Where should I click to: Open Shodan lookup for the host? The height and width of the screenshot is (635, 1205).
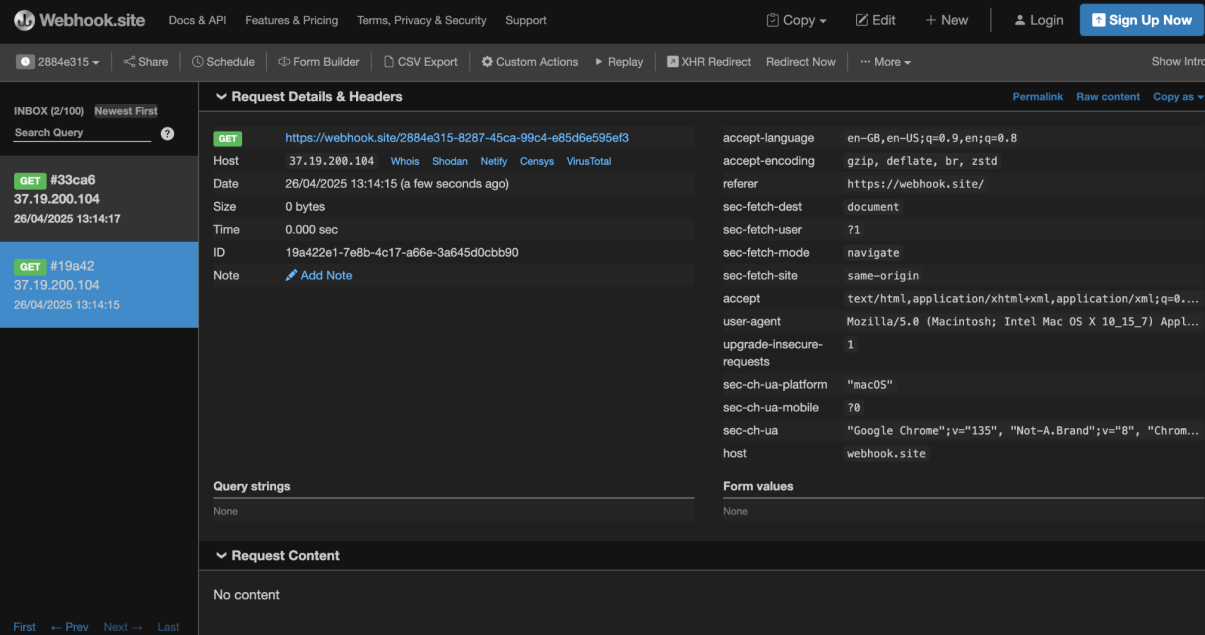(450, 161)
